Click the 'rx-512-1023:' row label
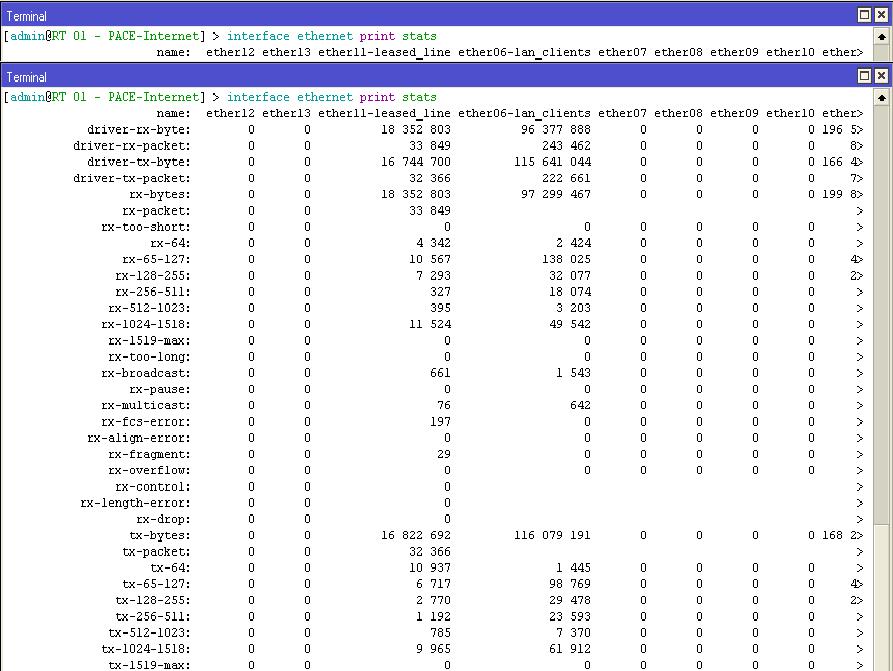Viewport: 893px width, 671px height. (149, 308)
